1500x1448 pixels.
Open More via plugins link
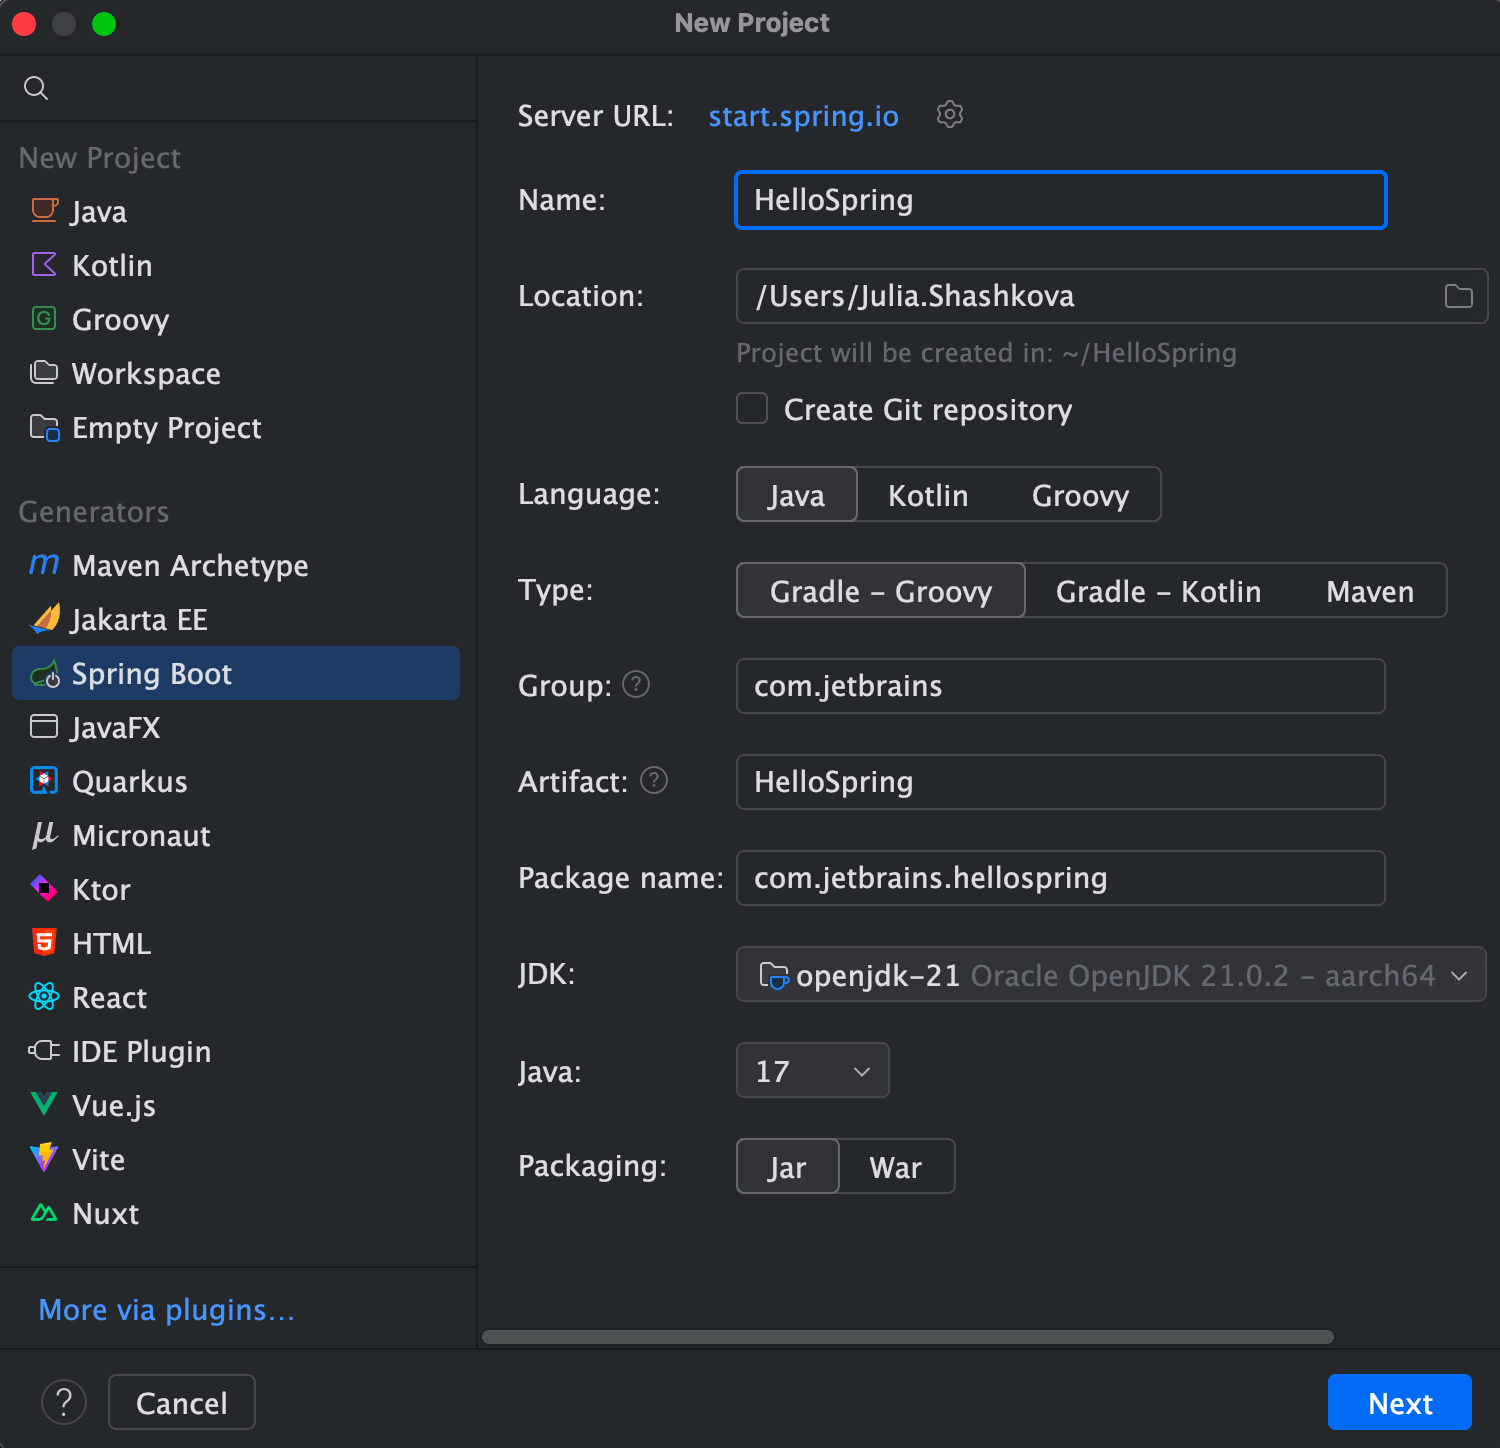pyautogui.click(x=167, y=1309)
